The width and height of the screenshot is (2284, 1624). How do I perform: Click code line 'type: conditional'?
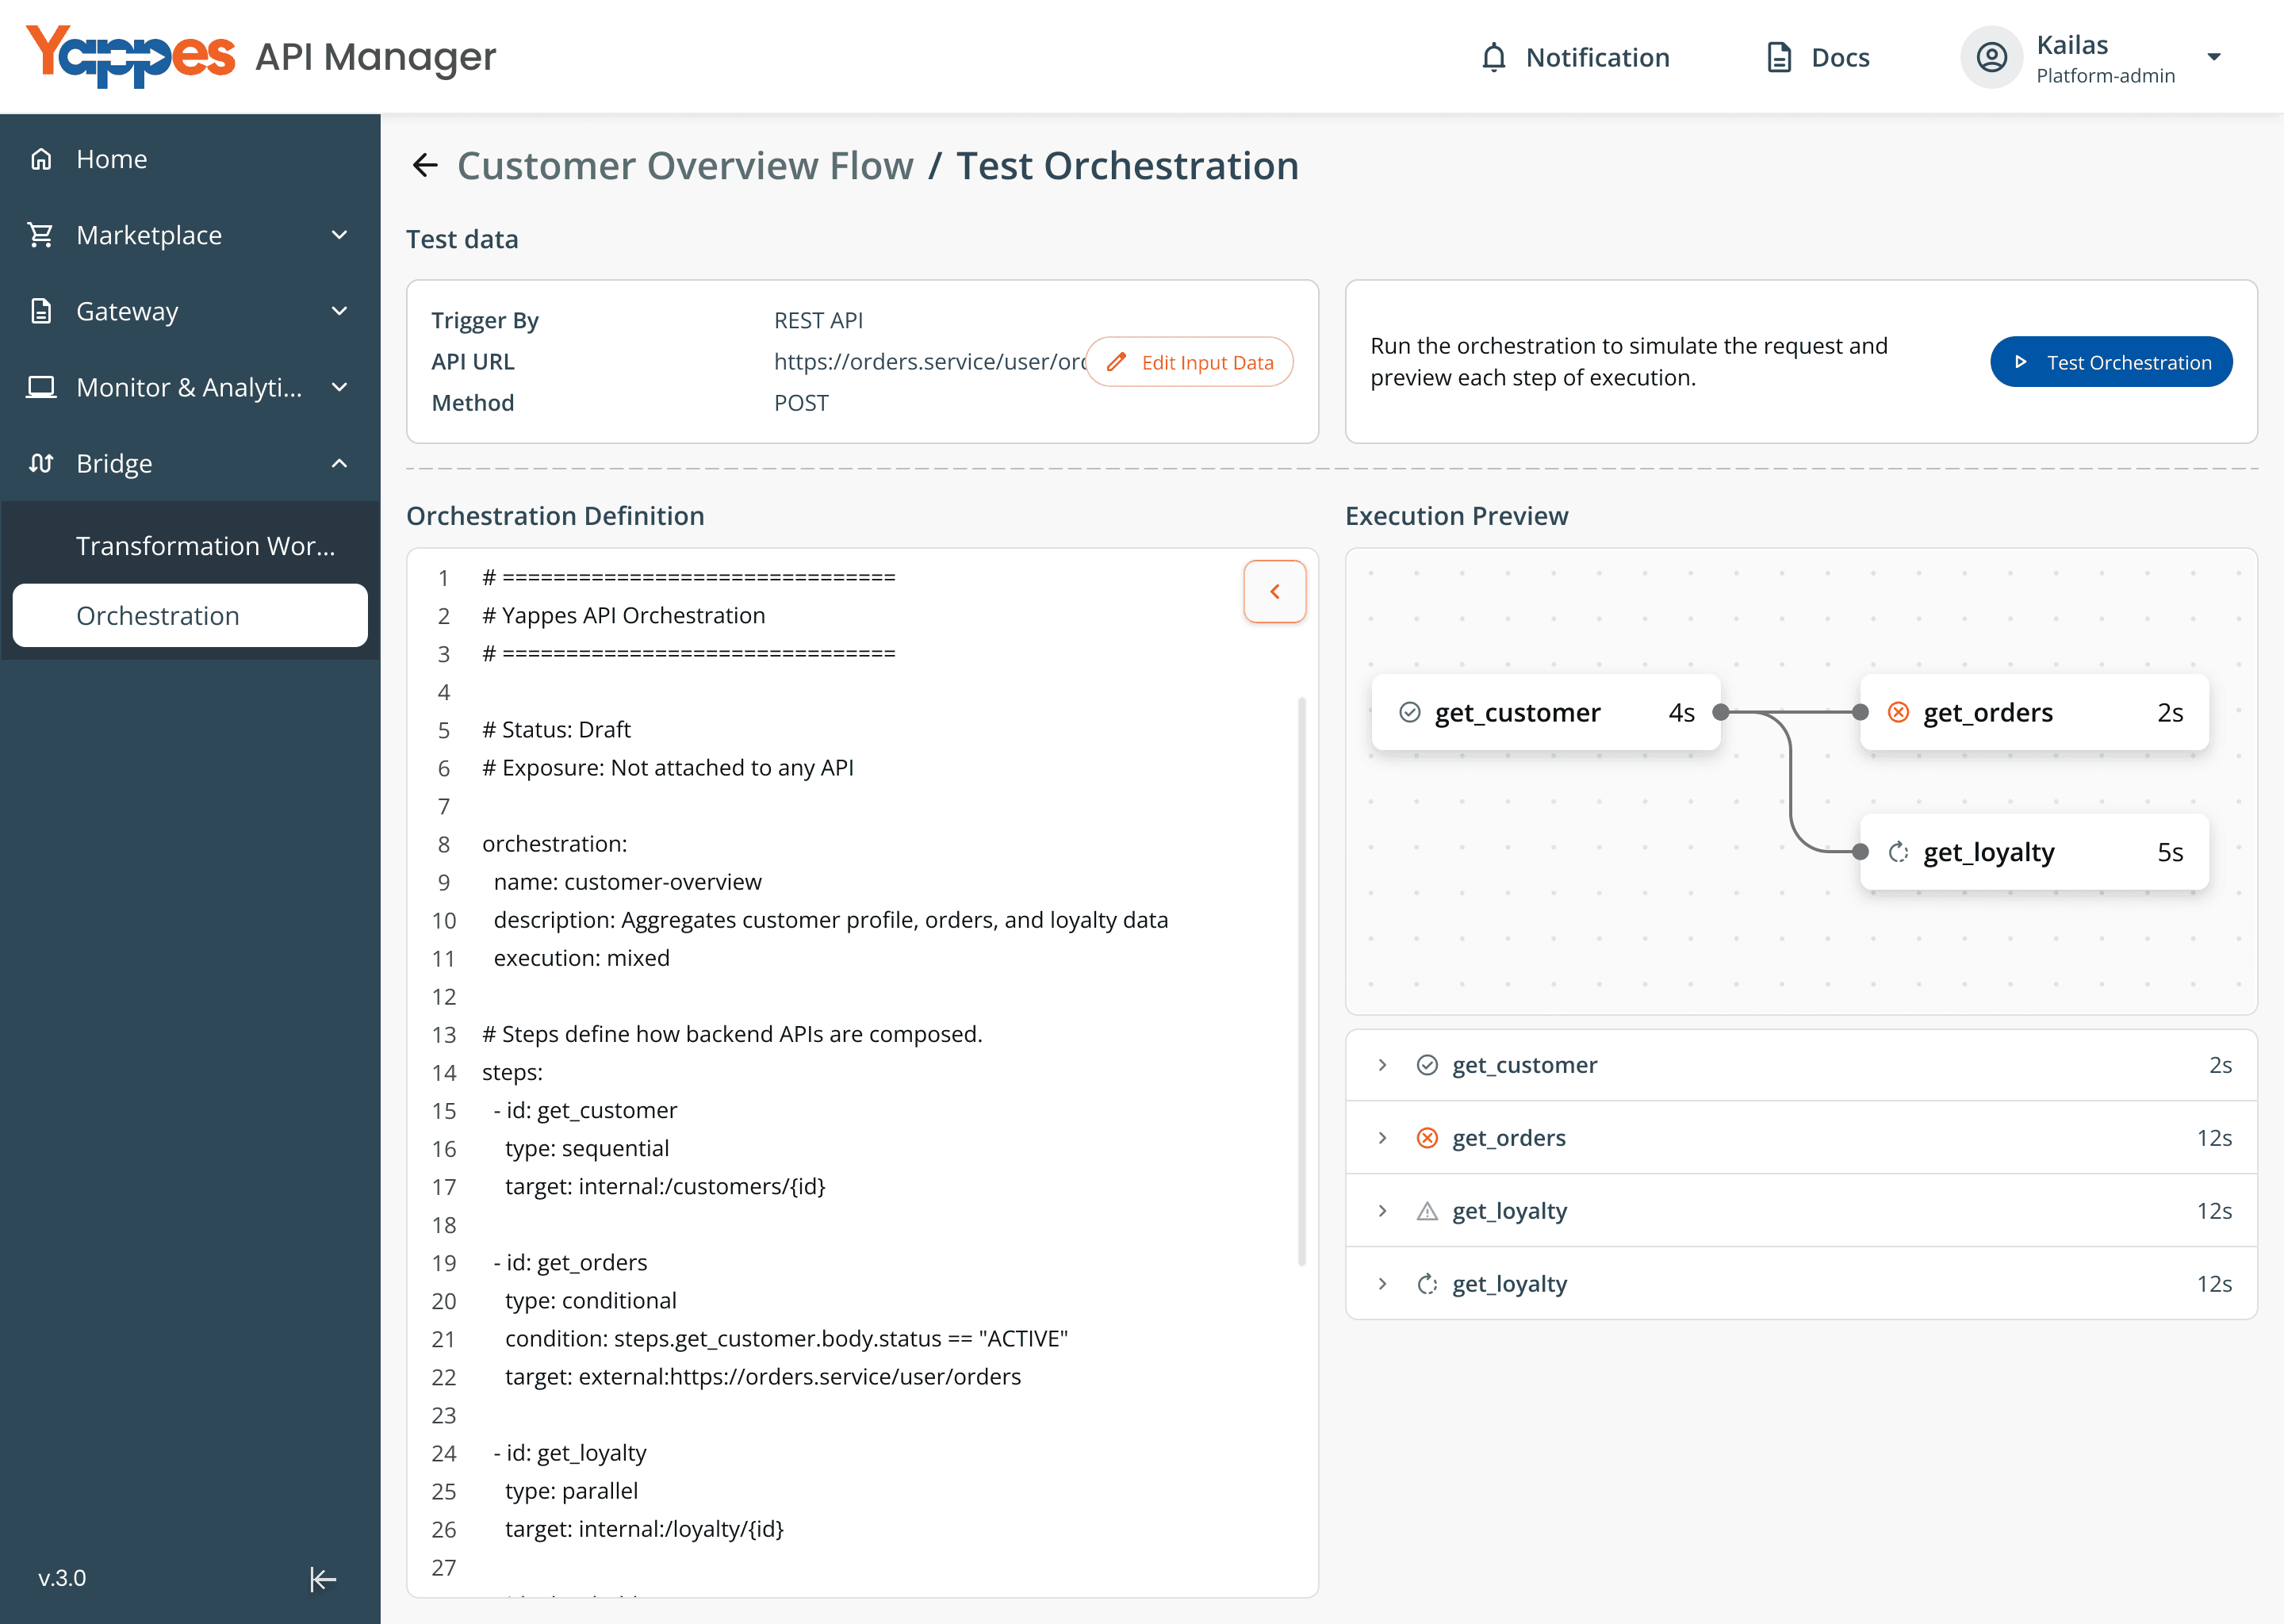tap(590, 1301)
